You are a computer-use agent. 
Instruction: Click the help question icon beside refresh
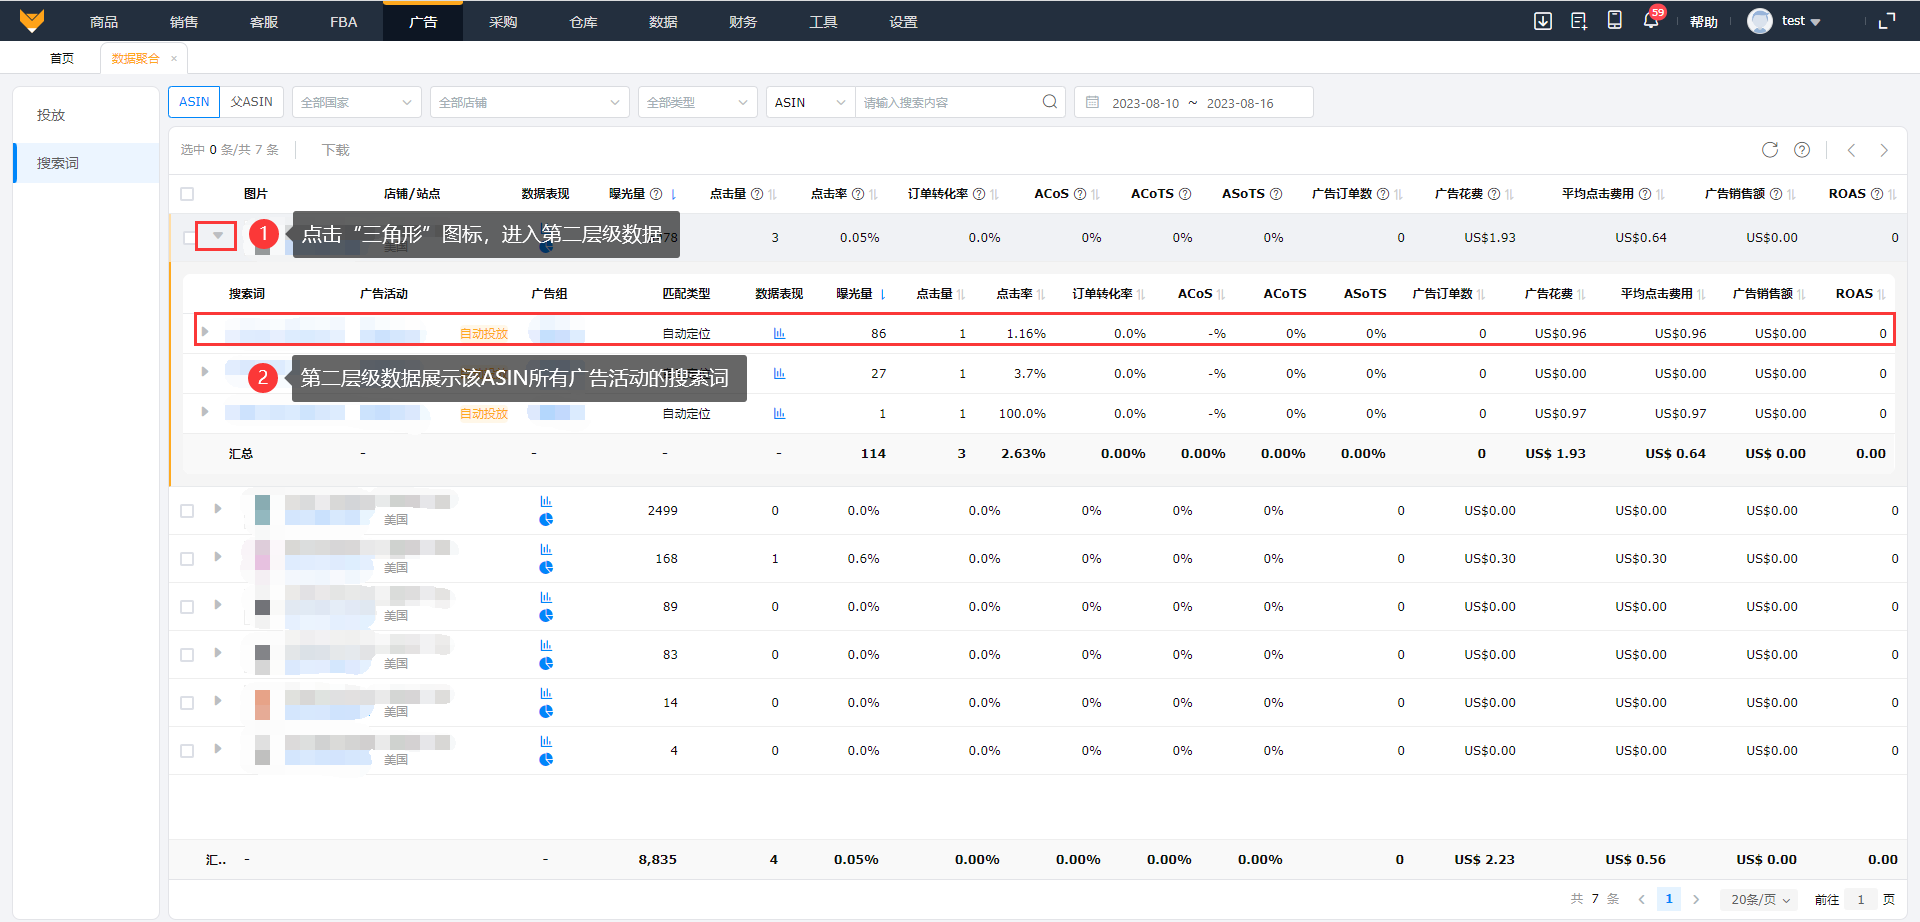[x=1801, y=150]
